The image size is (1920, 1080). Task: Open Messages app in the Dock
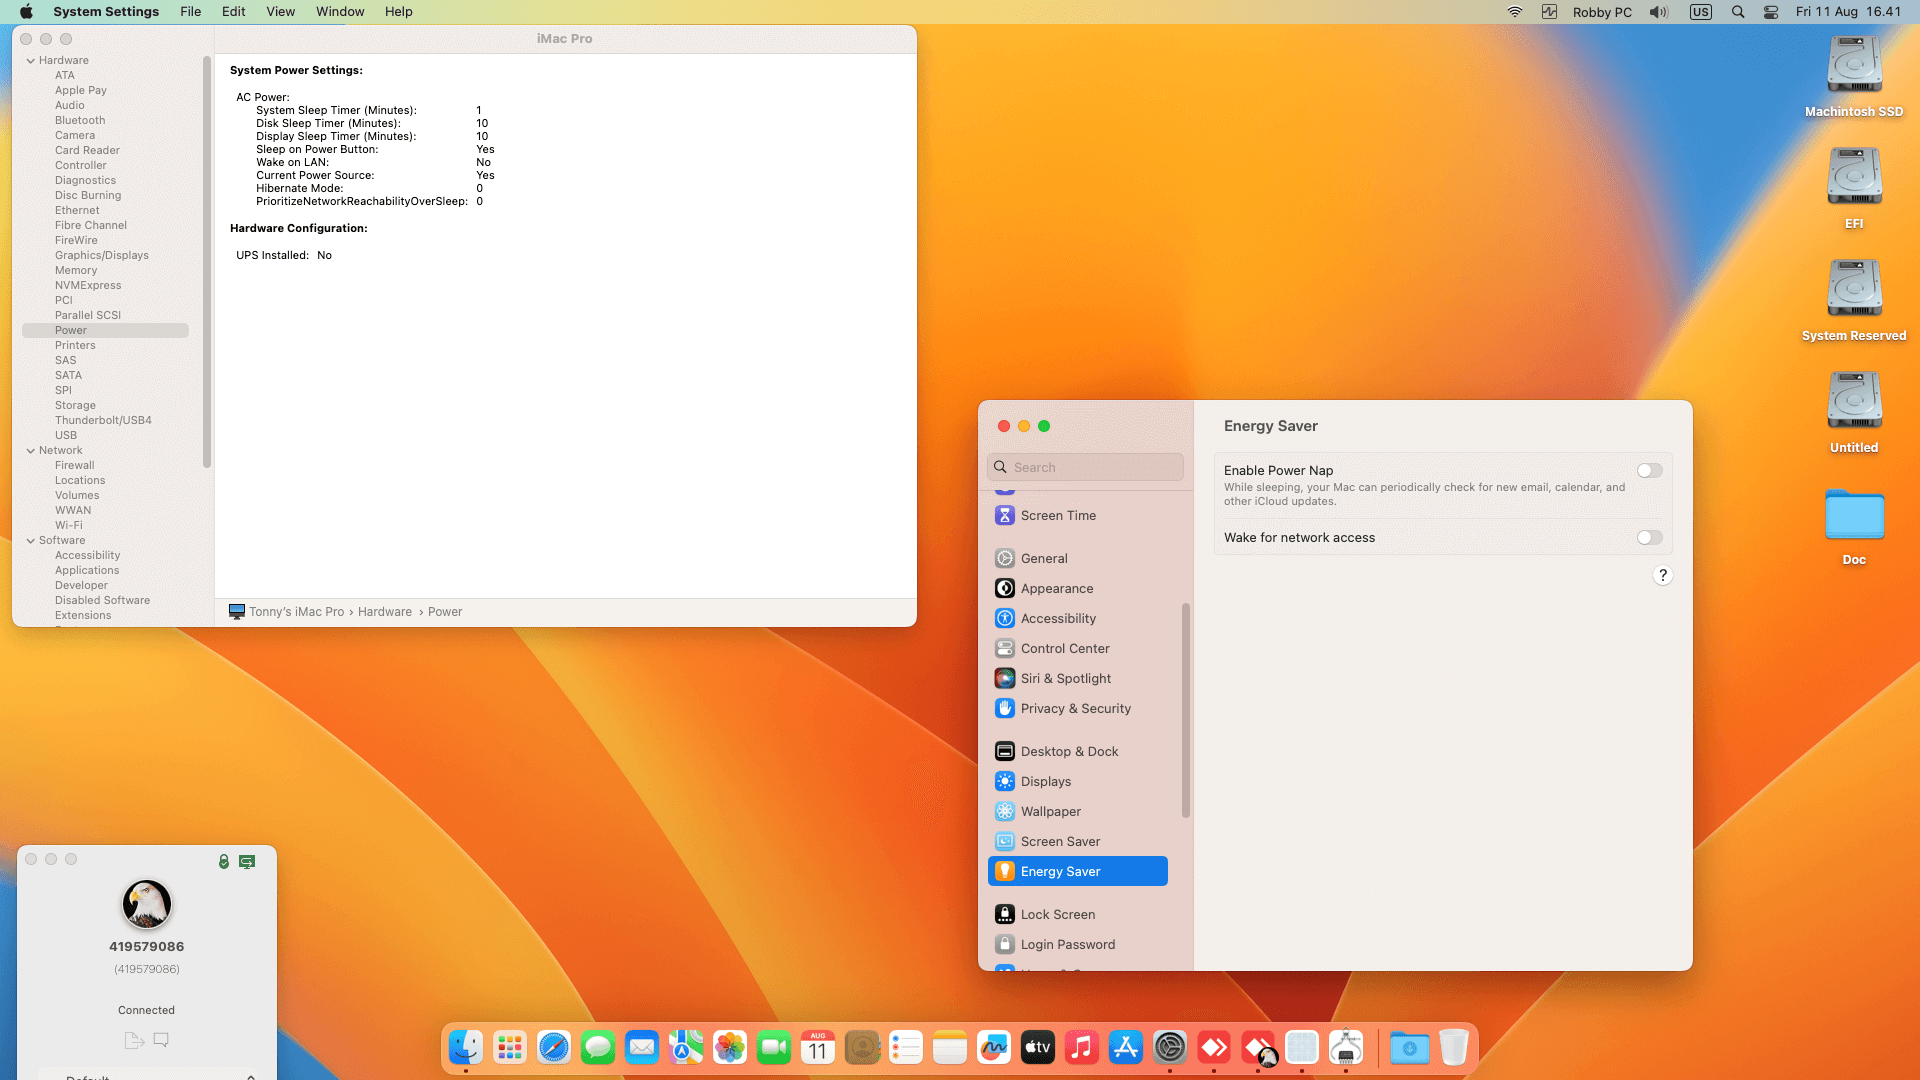click(x=598, y=1047)
